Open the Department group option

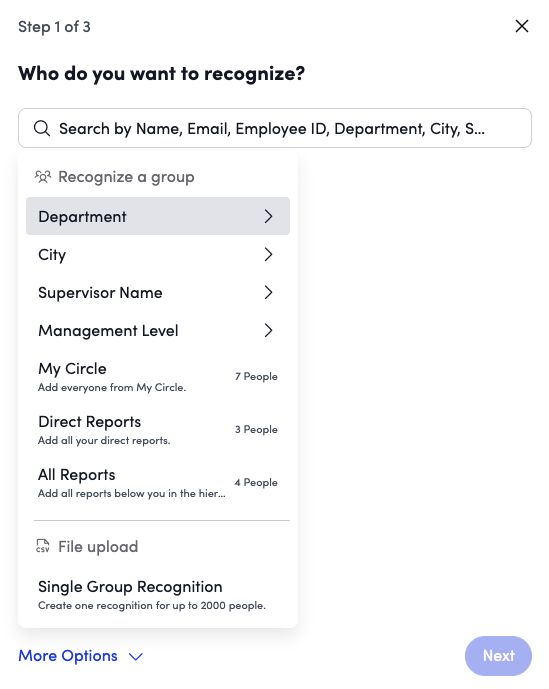pos(158,216)
